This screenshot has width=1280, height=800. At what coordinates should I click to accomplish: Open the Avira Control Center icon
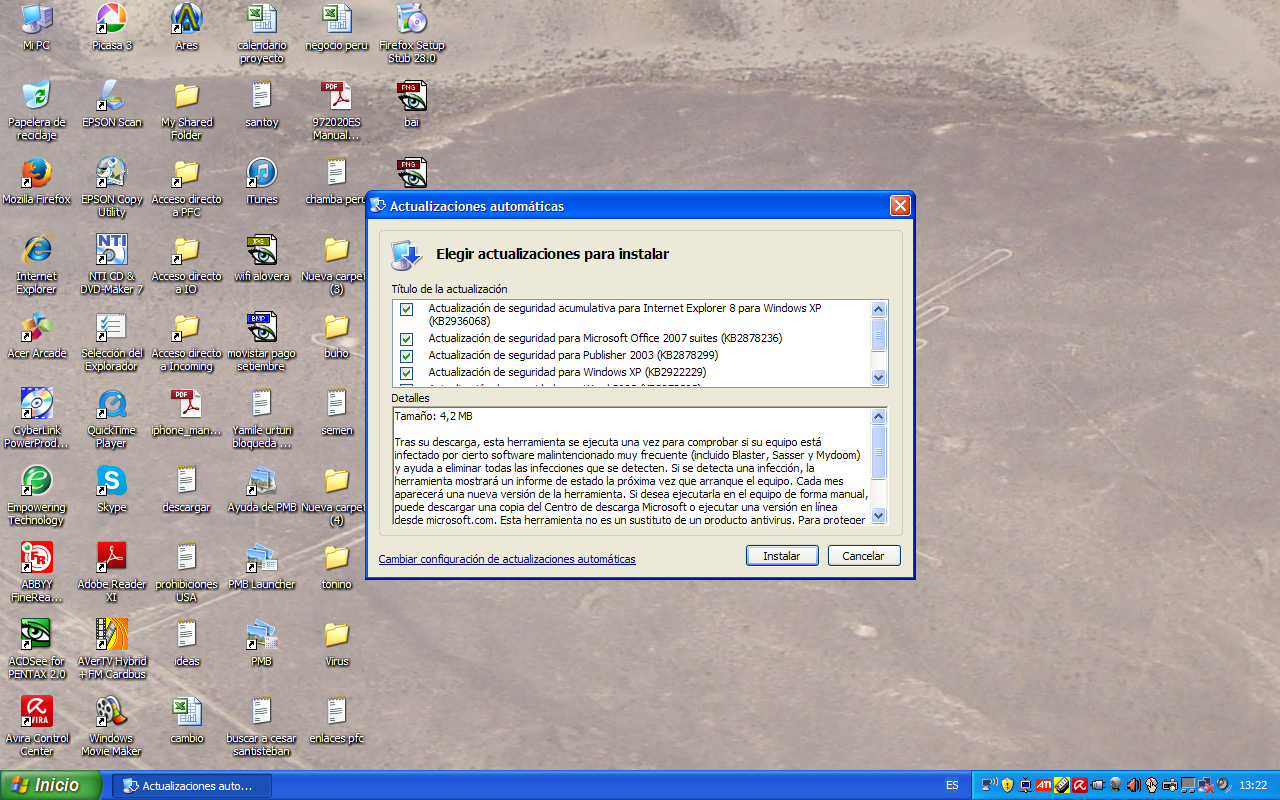36,712
